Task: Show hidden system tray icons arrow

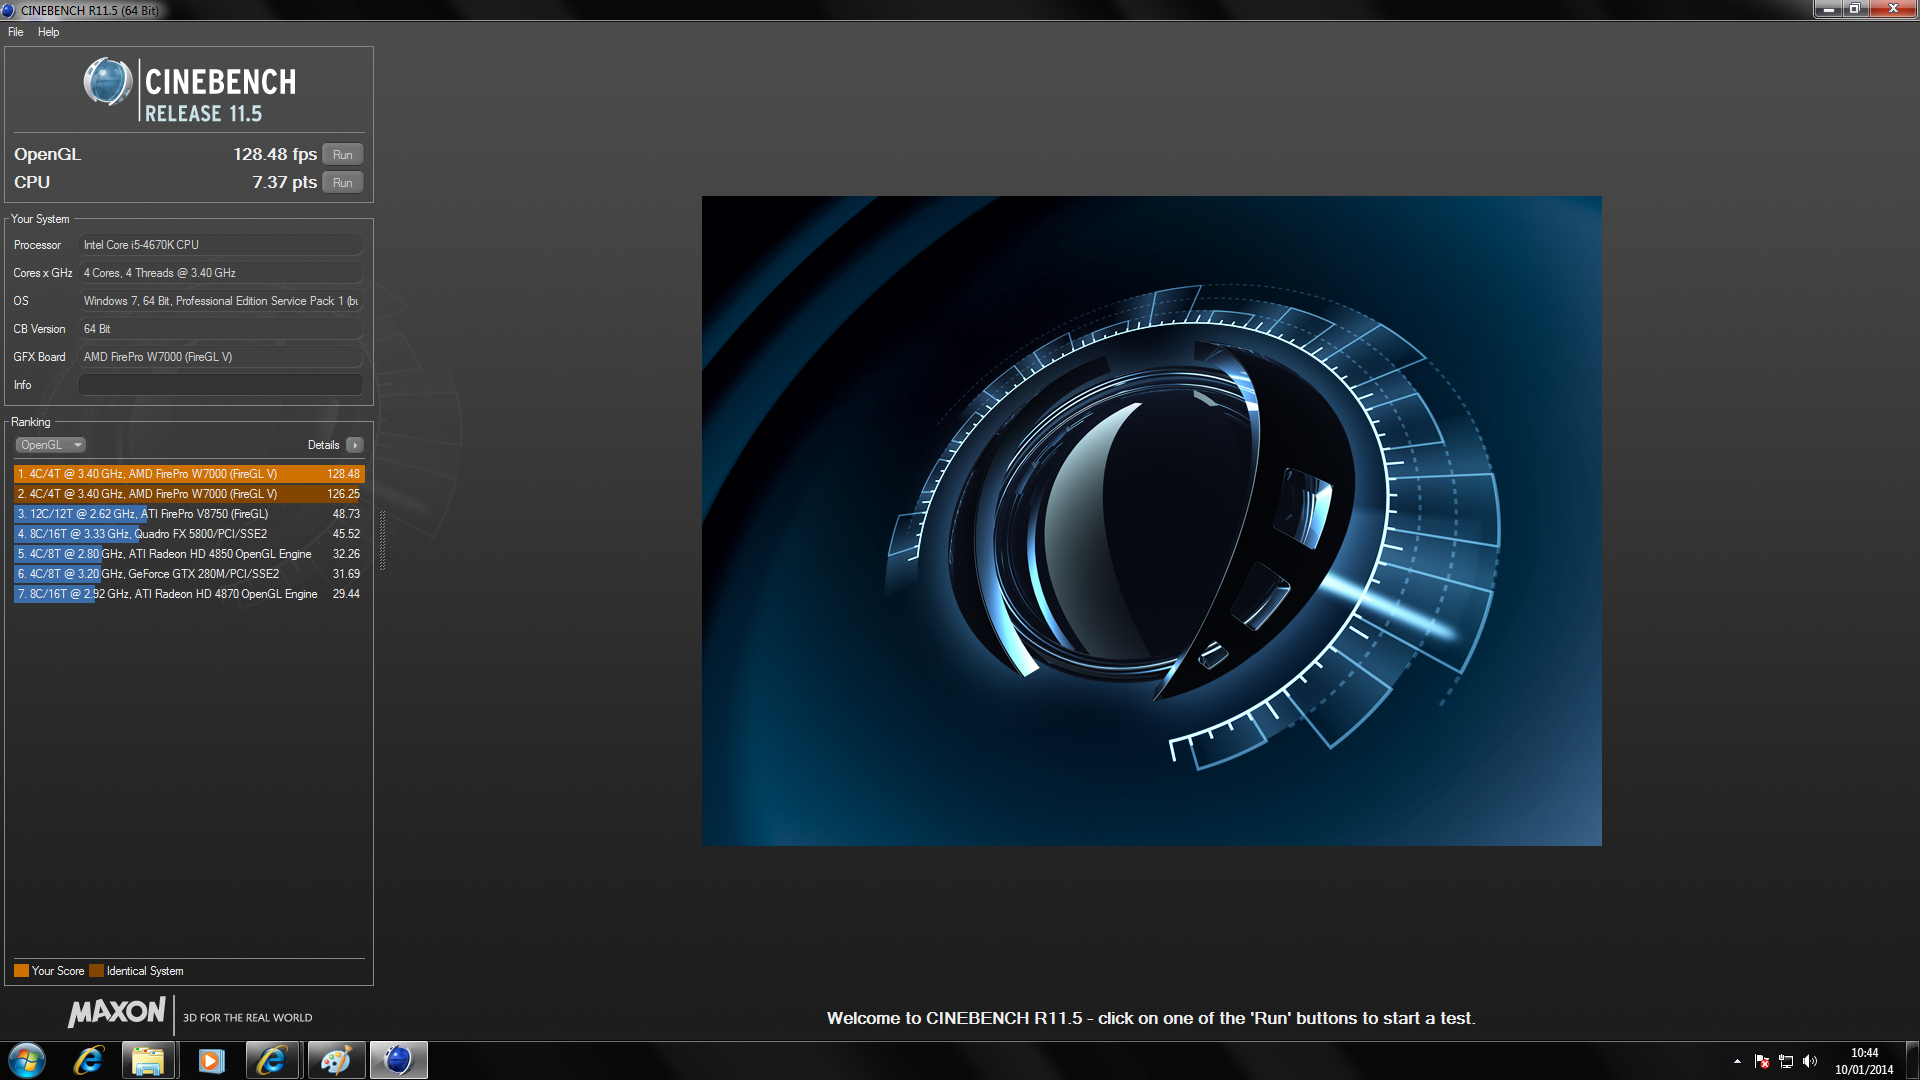Action: click(x=1737, y=1061)
